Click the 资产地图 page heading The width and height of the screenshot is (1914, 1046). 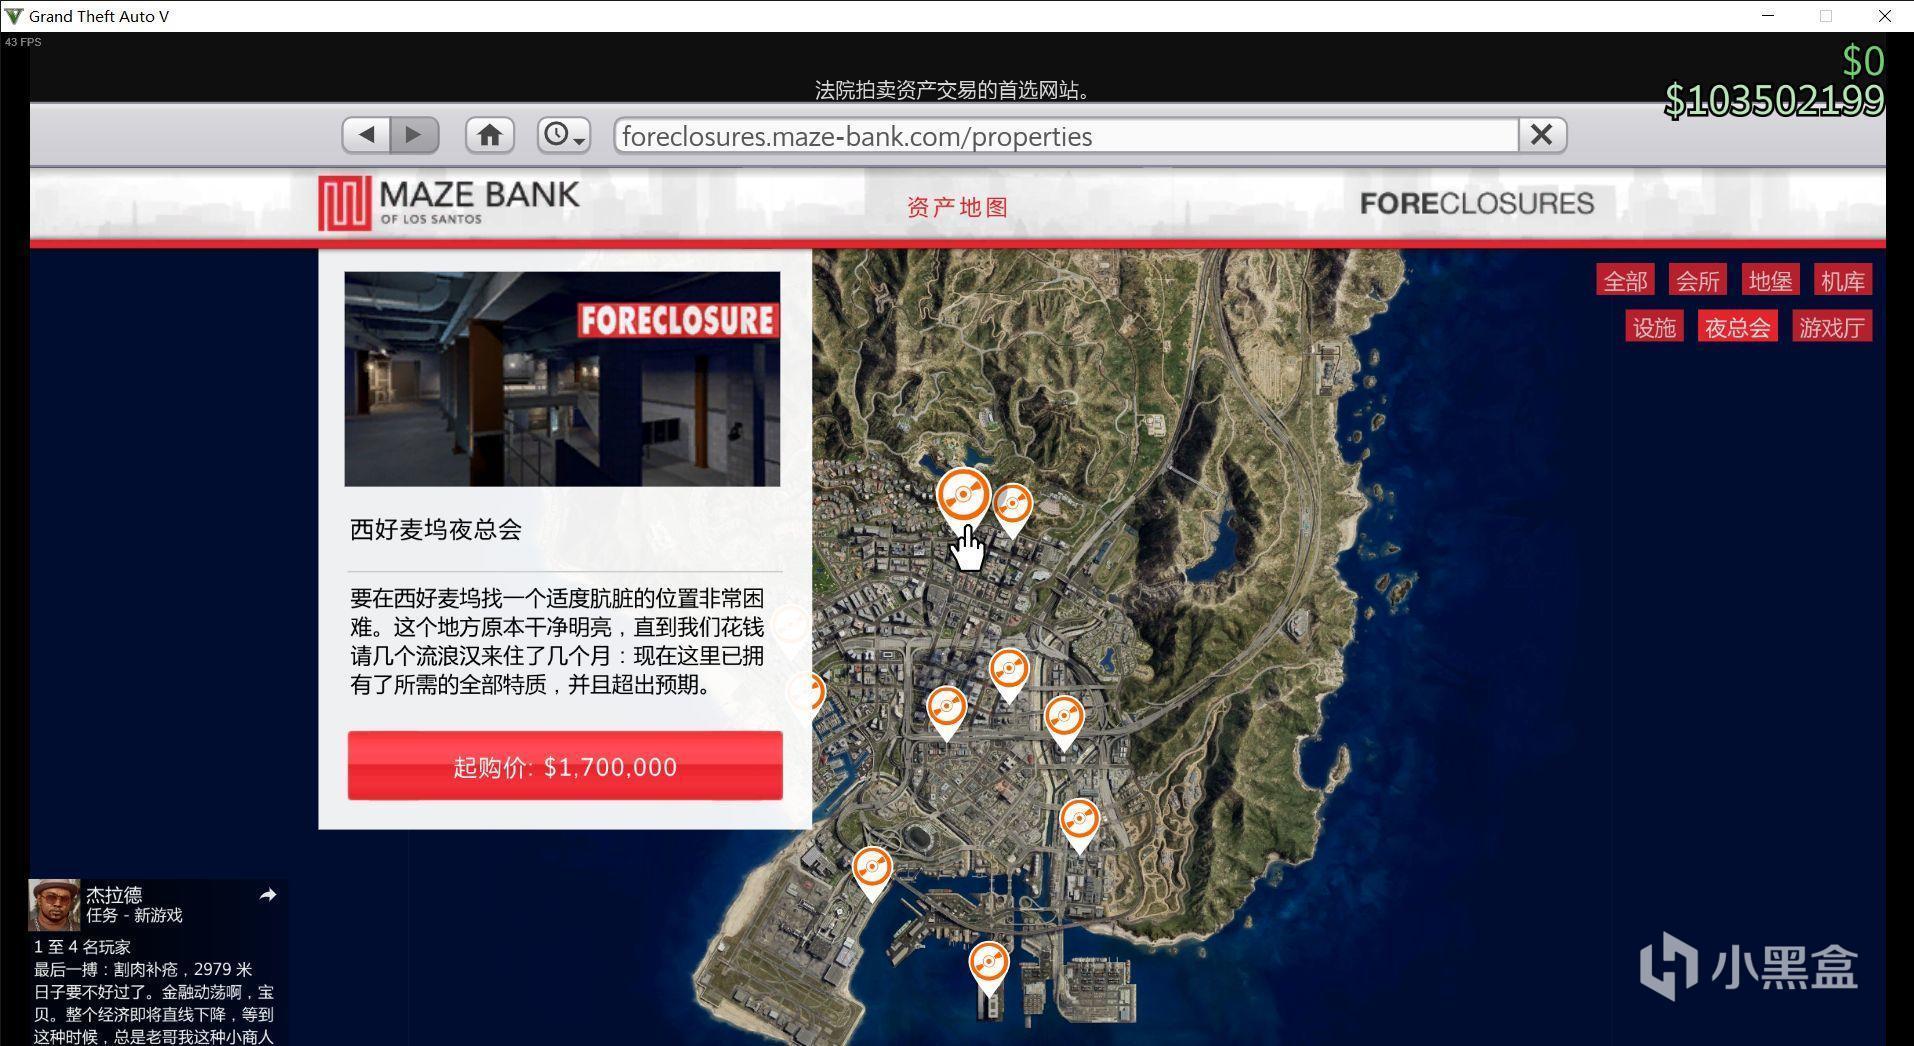(958, 207)
